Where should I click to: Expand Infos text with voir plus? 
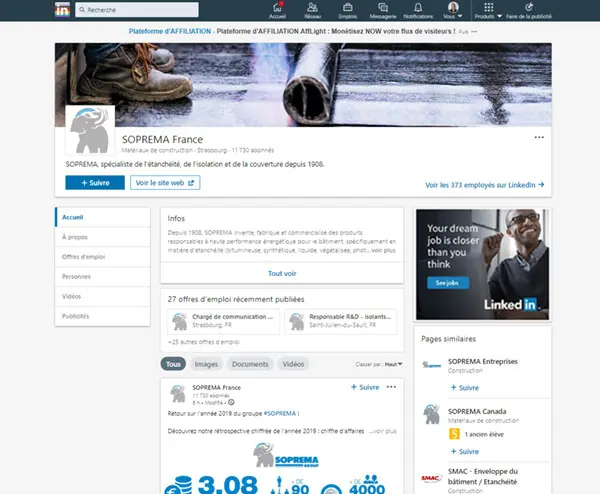click(x=383, y=251)
